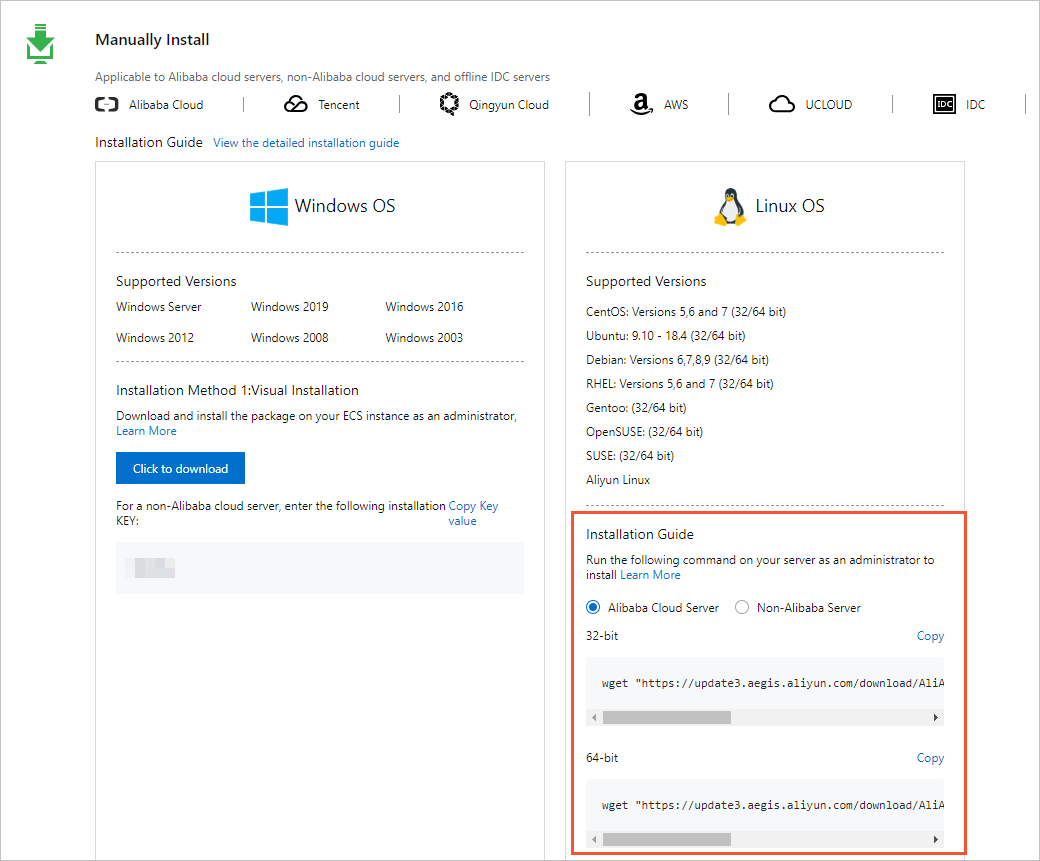Click left arrow of 64-bit command scrollbar
The height and width of the screenshot is (861, 1040).
[594, 840]
